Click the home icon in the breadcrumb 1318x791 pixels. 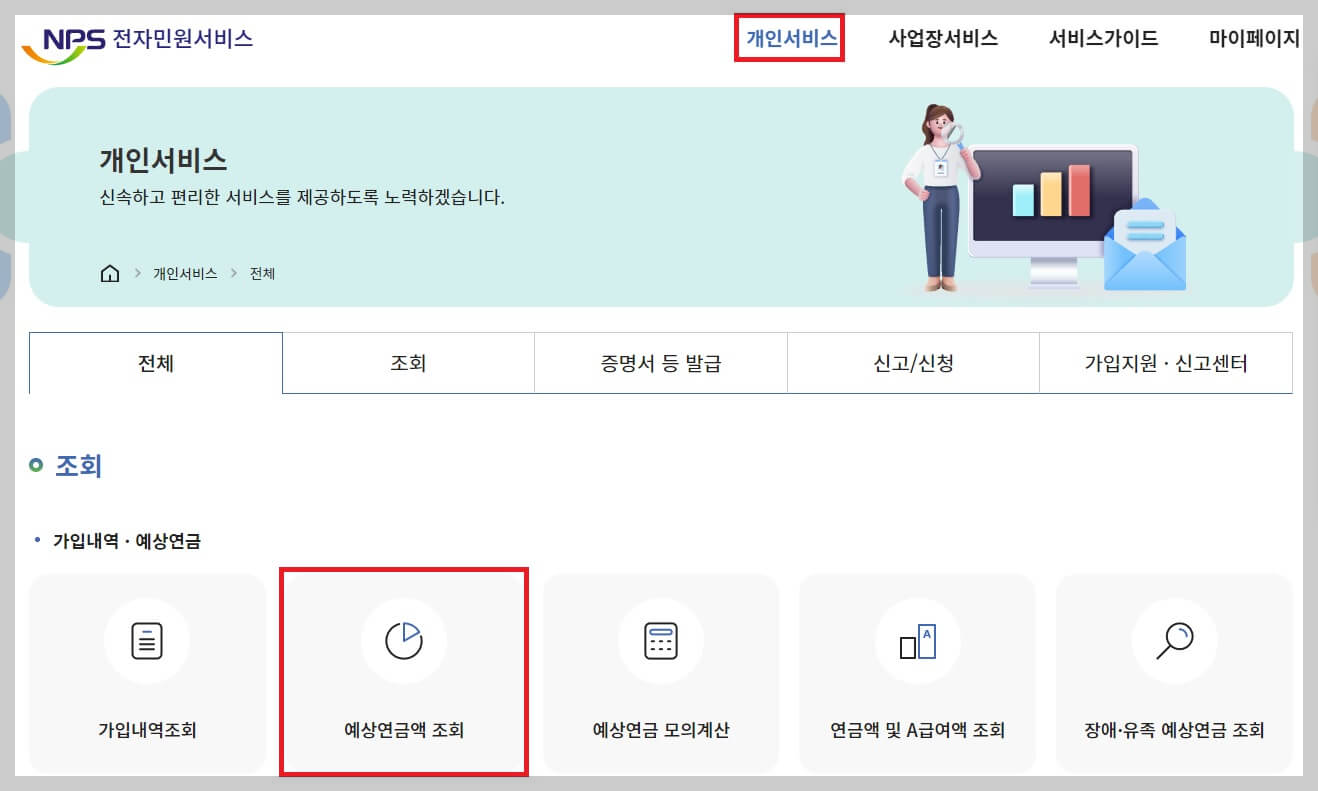click(109, 272)
